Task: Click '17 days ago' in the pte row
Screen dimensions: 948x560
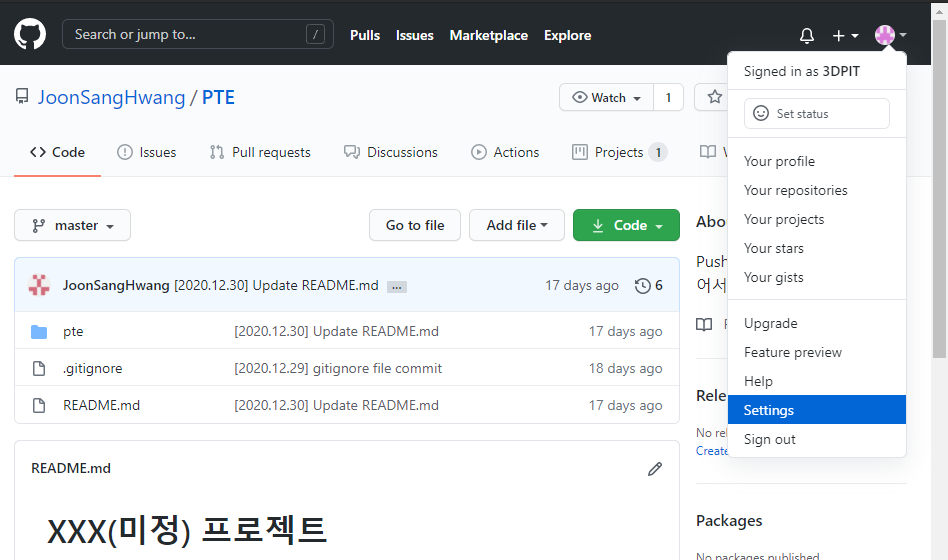Action: (x=626, y=331)
